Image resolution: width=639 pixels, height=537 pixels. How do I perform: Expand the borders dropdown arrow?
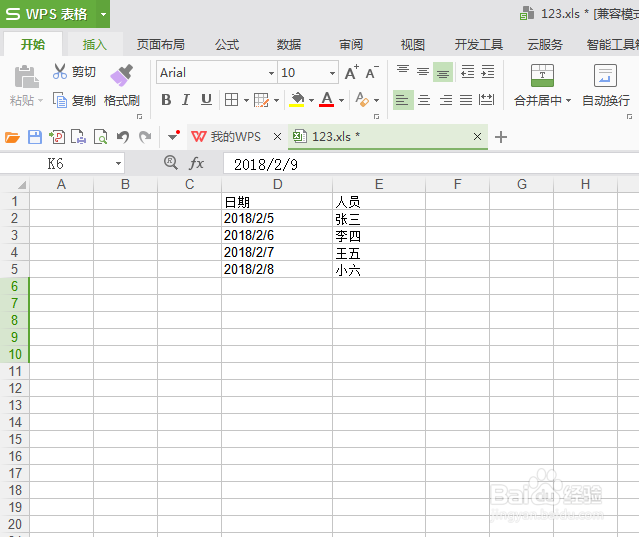(246, 100)
